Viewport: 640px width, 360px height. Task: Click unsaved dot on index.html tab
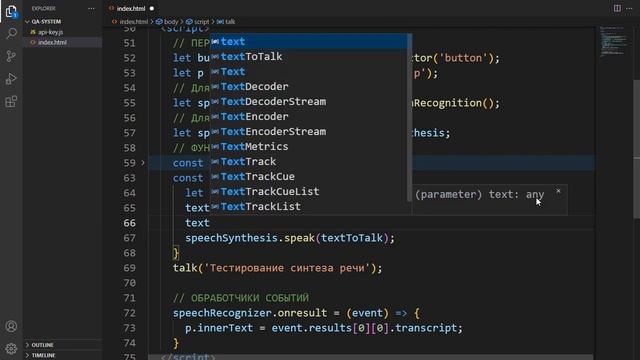pos(152,9)
